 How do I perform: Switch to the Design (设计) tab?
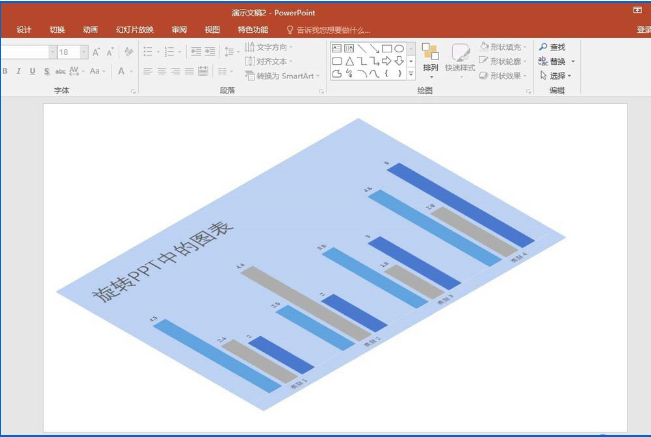pyautogui.click(x=24, y=29)
